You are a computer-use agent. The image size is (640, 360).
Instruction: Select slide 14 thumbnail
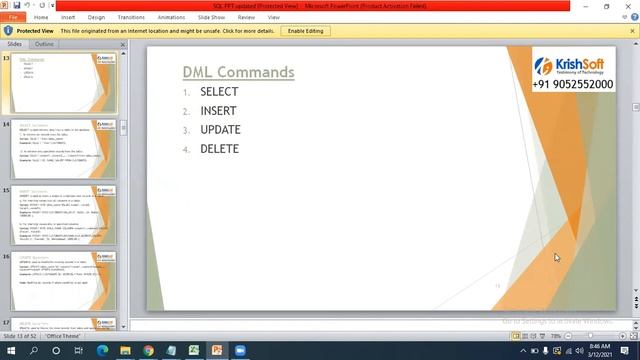(x=63, y=149)
